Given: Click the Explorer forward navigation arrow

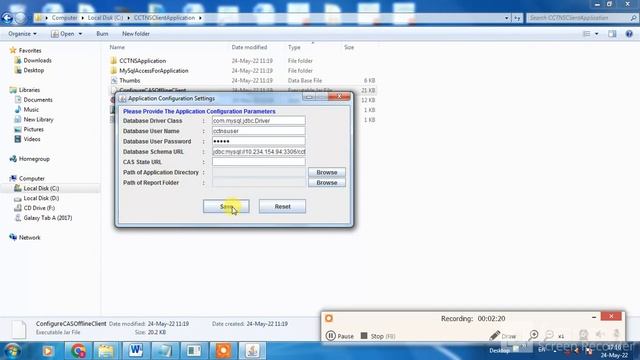Looking at the screenshot, I should [20, 18].
